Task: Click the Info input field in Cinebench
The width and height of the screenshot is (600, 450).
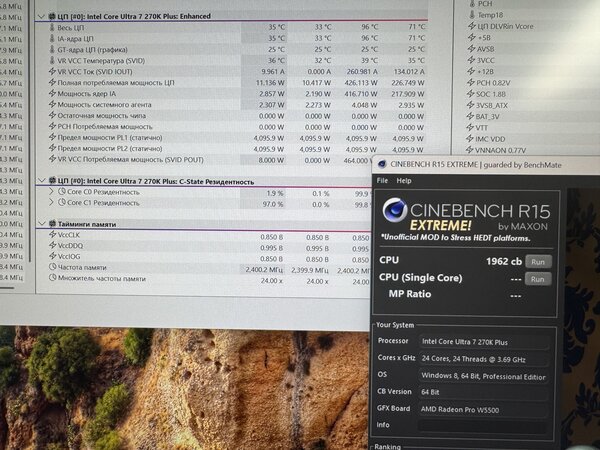Action: (482, 426)
